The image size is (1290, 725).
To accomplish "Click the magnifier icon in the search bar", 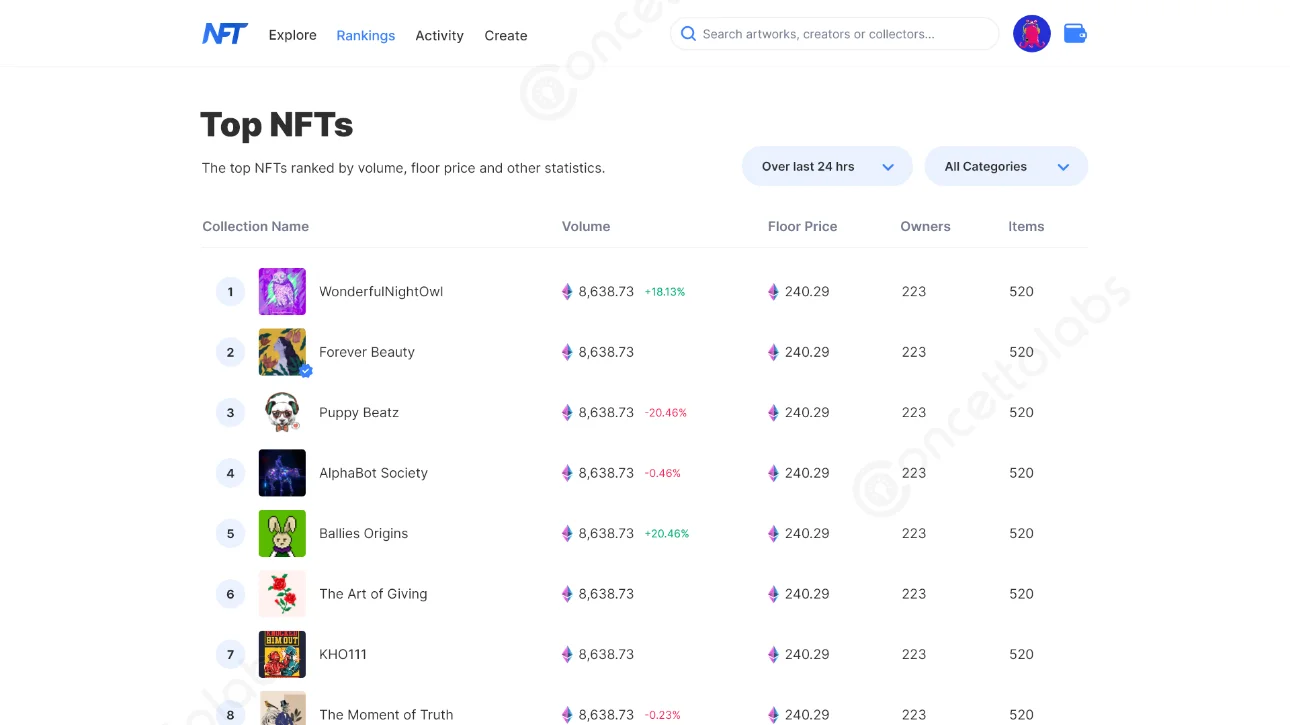I will 688,33.
